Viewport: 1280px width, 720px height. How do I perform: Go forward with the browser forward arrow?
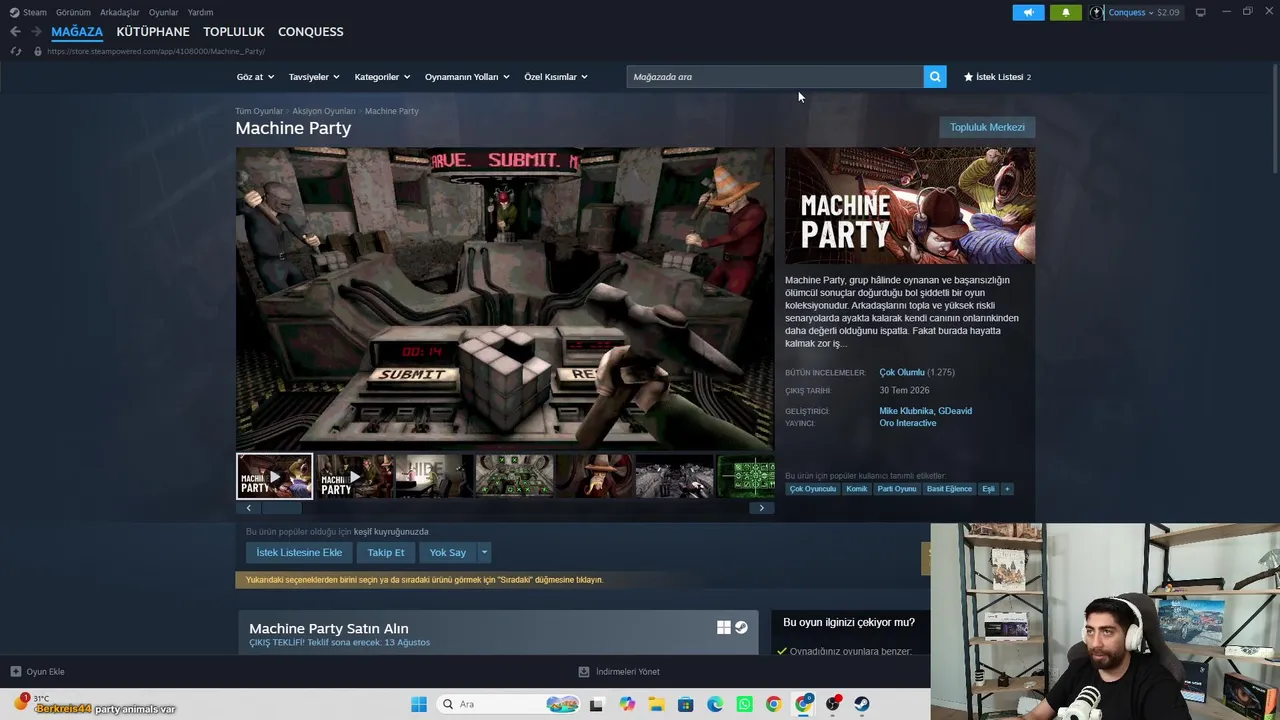pos(36,32)
